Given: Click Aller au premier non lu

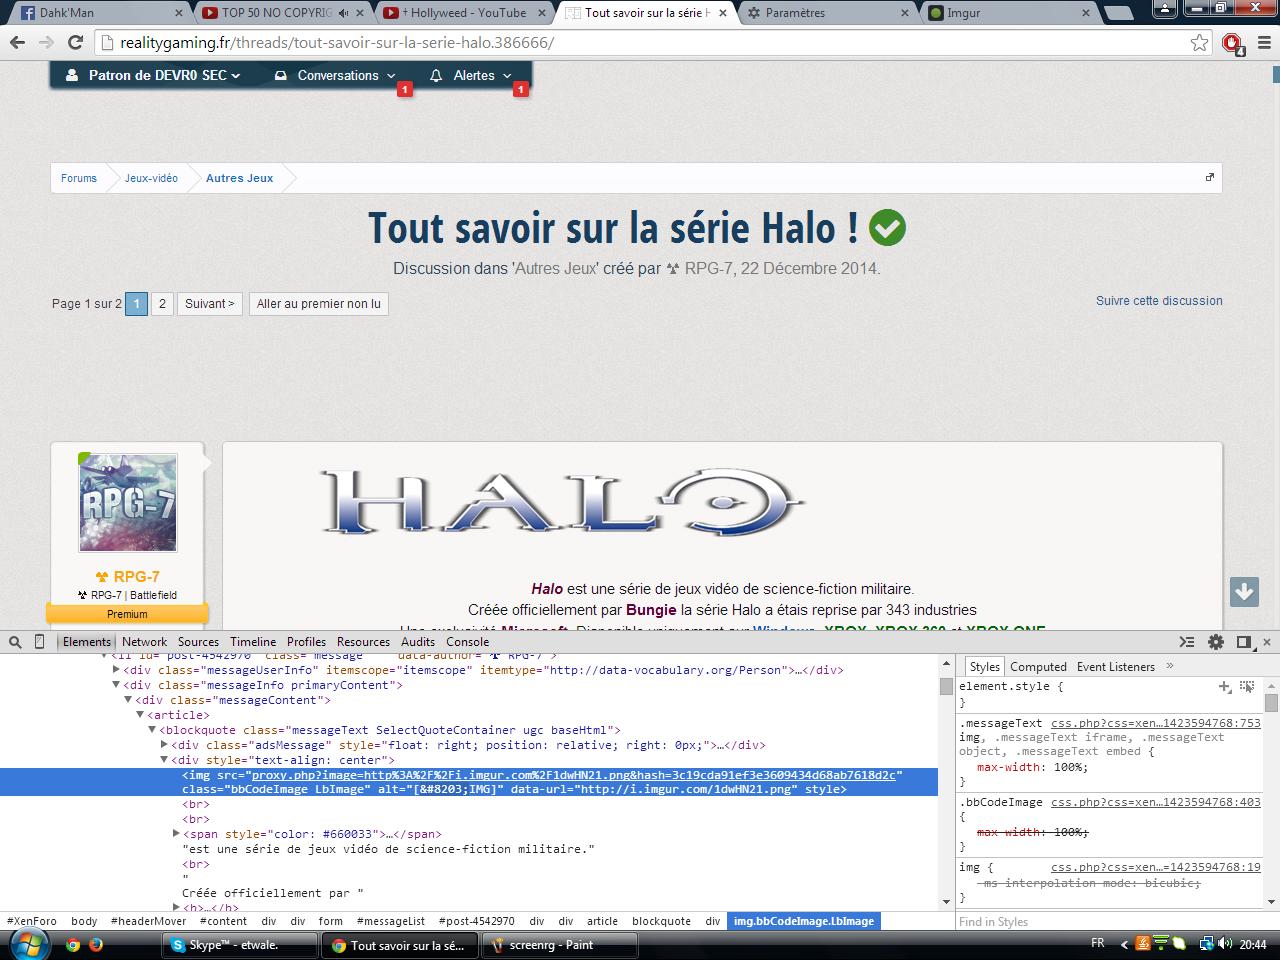Looking at the screenshot, I should pyautogui.click(x=318, y=304).
